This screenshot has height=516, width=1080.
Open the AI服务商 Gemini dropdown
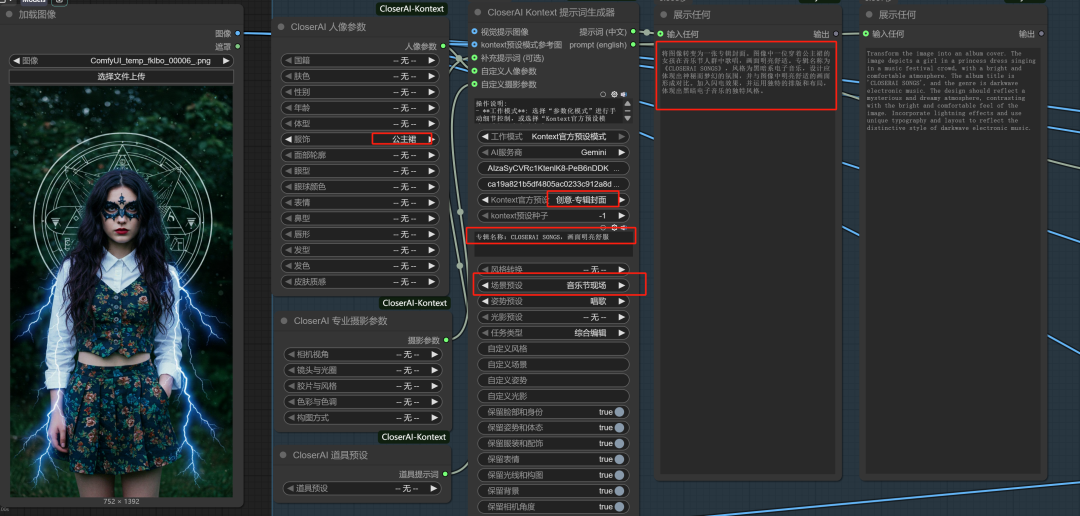(554, 152)
